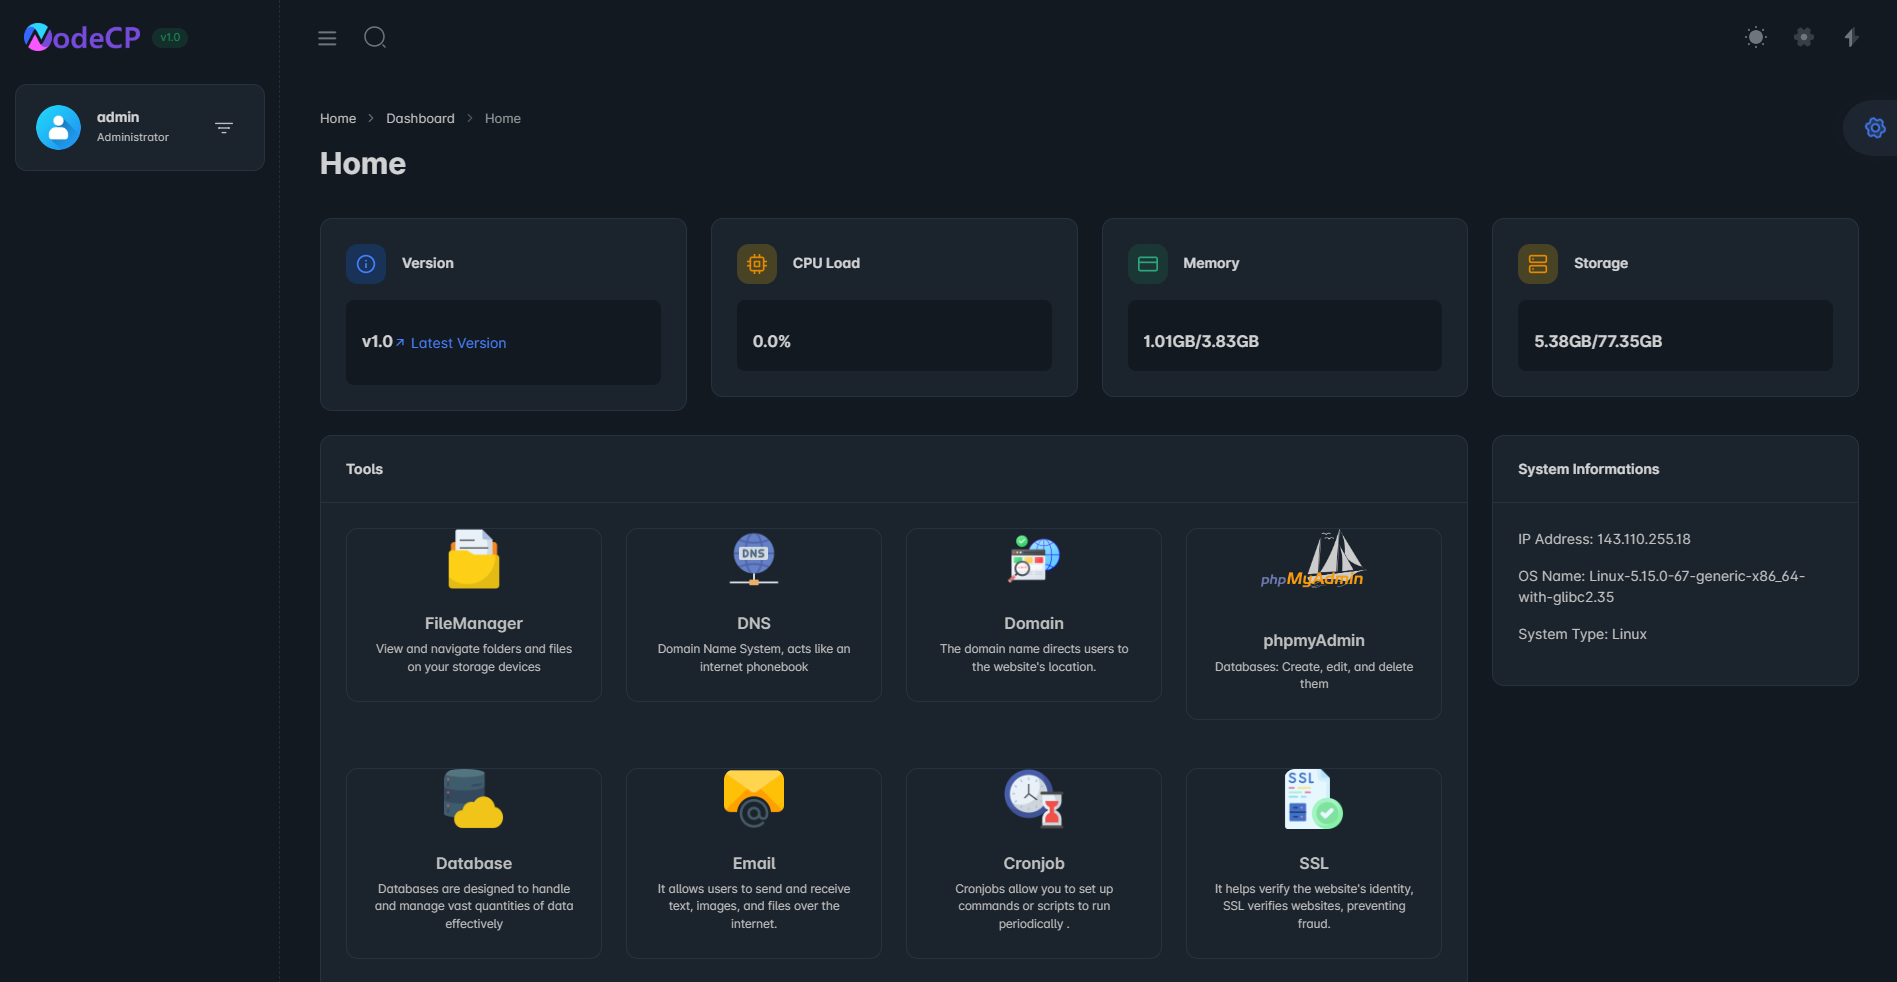
Task: Click the DNS globe icon
Action: tap(753, 559)
